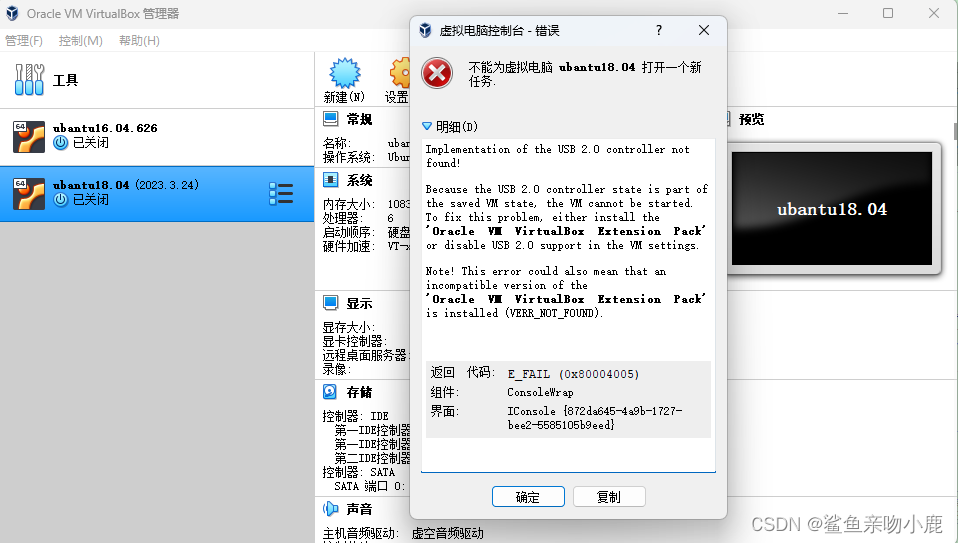Click the New (新建) VM toolbar icon
The height and width of the screenshot is (543, 958).
pos(345,73)
